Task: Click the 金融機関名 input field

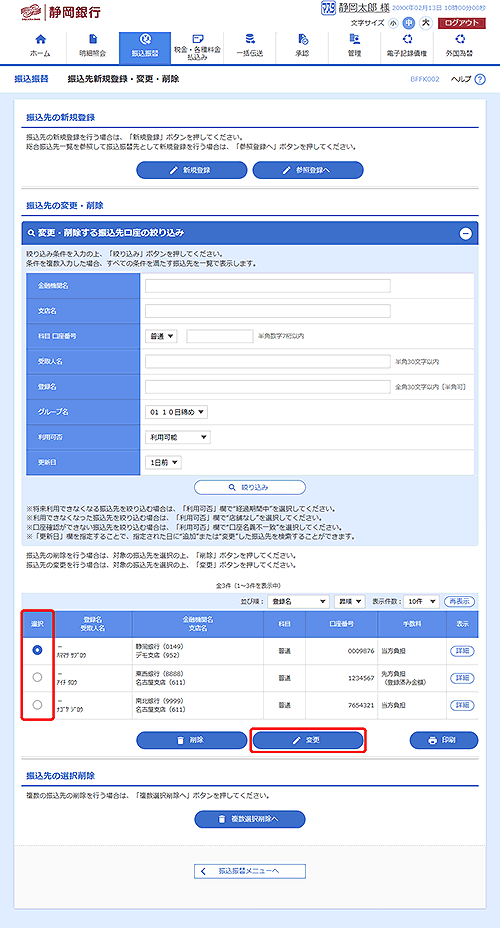Action: (x=267, y=286)
